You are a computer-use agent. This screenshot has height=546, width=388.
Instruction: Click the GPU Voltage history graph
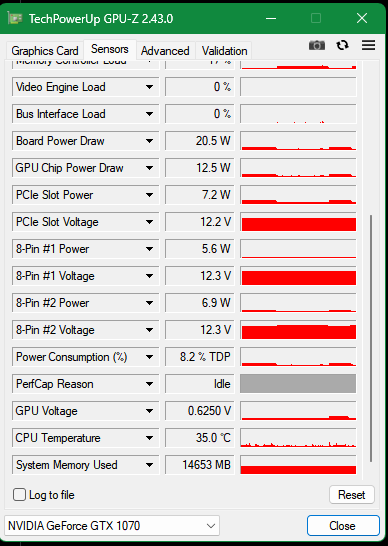[x=298, y=411]
